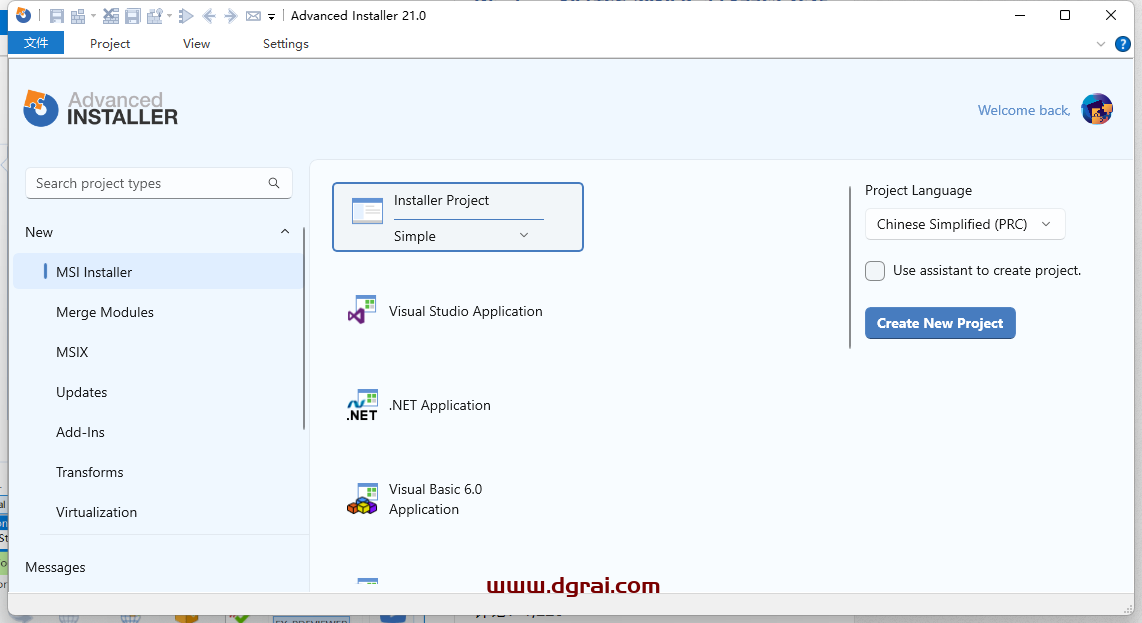The width and height of the screenshot is (1142, 623).
Task: Open the Customize Quick Access Toolbar dropdown
Action: (271, 17)
